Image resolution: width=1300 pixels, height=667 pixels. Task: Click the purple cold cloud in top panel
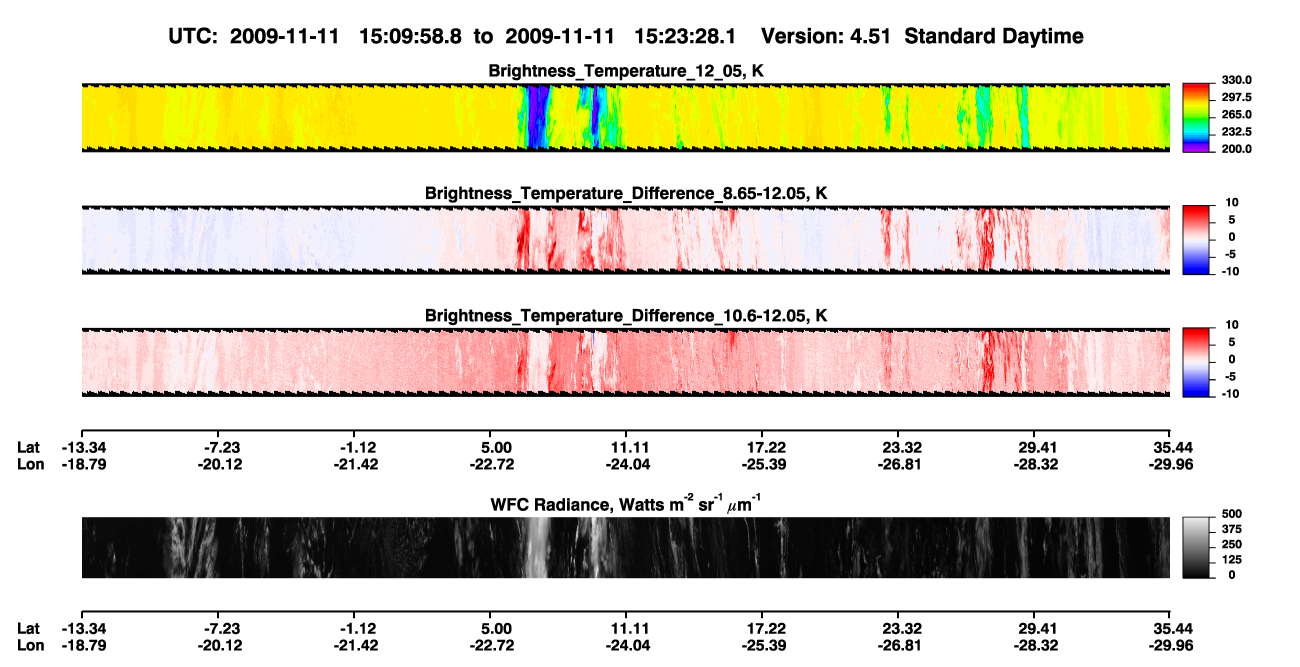(x=538, y=117)
